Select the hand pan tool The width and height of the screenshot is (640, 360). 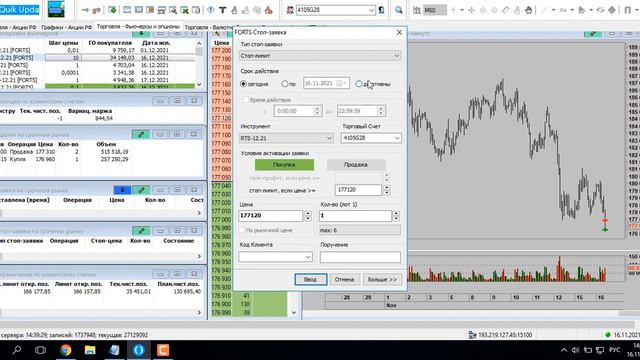pos(529,10)
